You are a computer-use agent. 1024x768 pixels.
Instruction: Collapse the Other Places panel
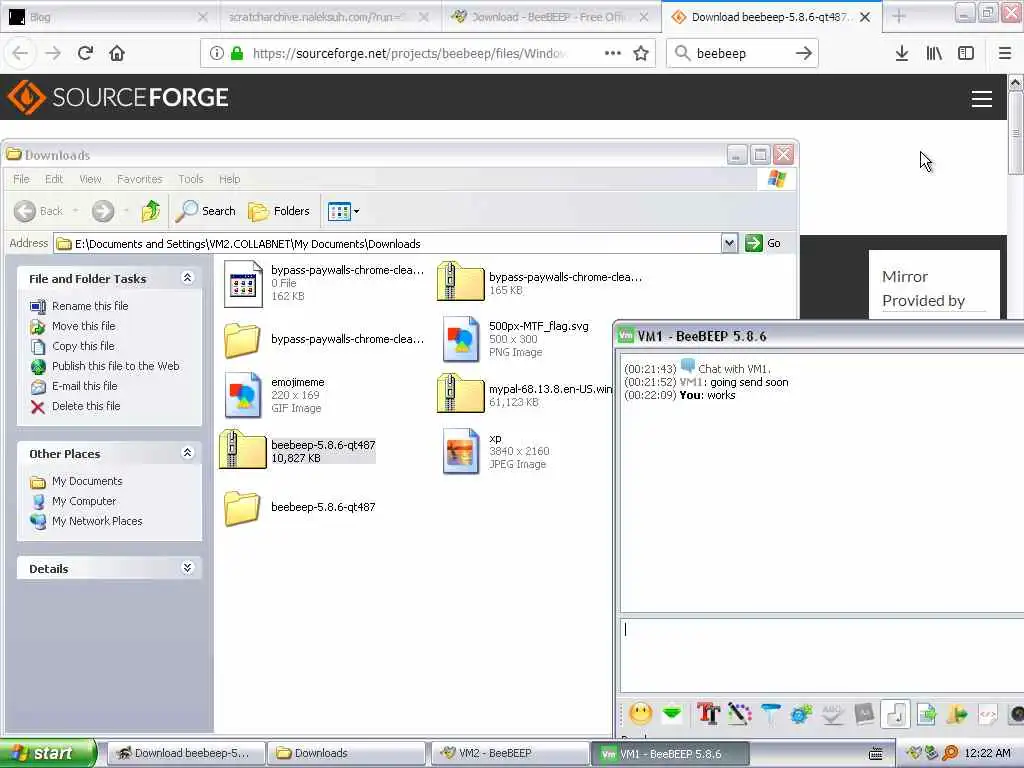click(187, 453)
